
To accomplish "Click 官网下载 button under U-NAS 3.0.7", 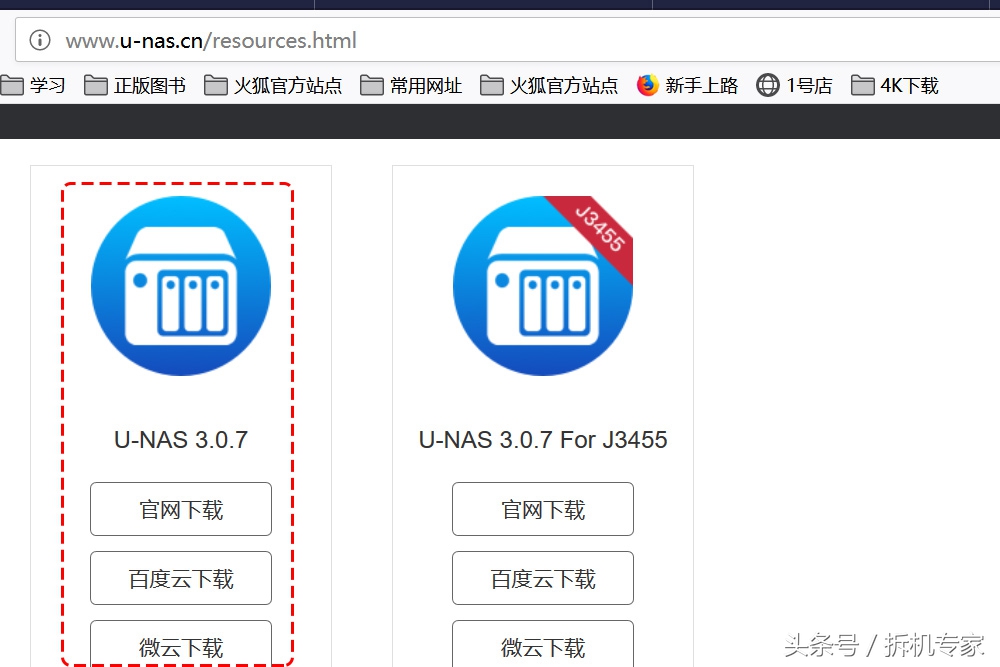I will pyautogui.click(x=181, y=509).
